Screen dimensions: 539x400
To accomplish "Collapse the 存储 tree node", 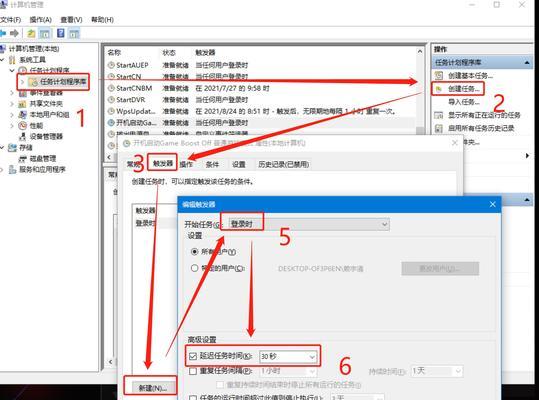I will coord(2,147).
